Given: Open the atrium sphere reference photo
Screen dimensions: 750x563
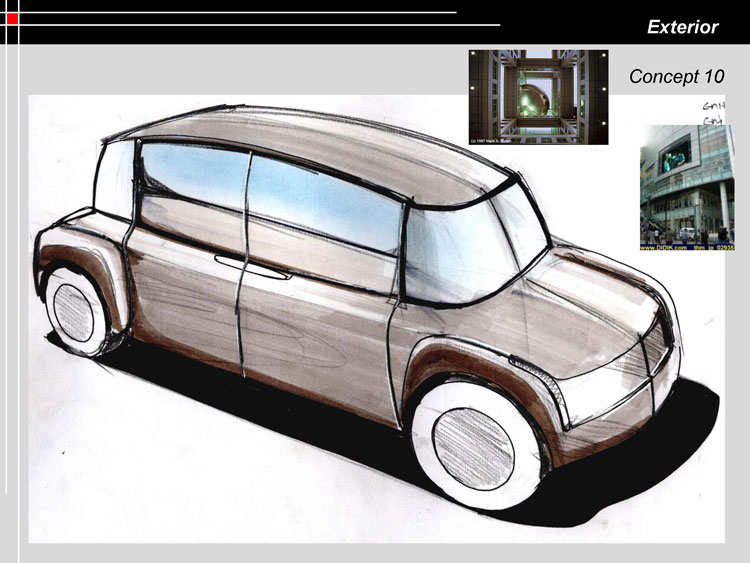Looking at the screenshot, I should [538, 97].
